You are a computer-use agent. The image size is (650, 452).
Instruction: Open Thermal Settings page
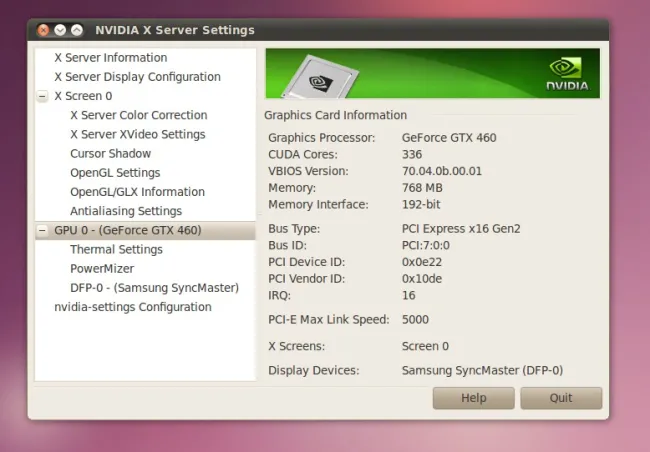[x=116, y=250]
